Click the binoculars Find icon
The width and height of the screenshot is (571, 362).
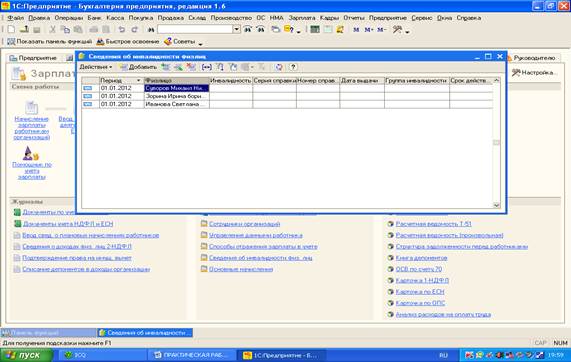151,29
